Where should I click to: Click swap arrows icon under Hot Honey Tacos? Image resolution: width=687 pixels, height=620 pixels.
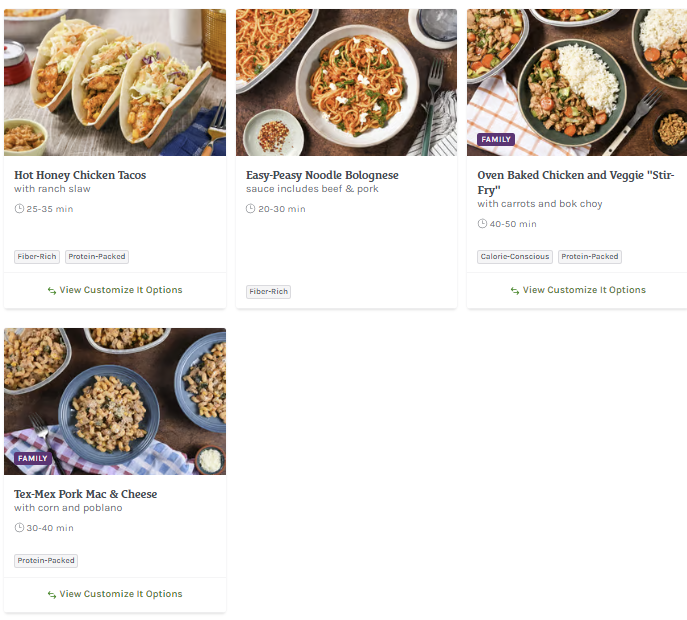[x=52, y=291]
